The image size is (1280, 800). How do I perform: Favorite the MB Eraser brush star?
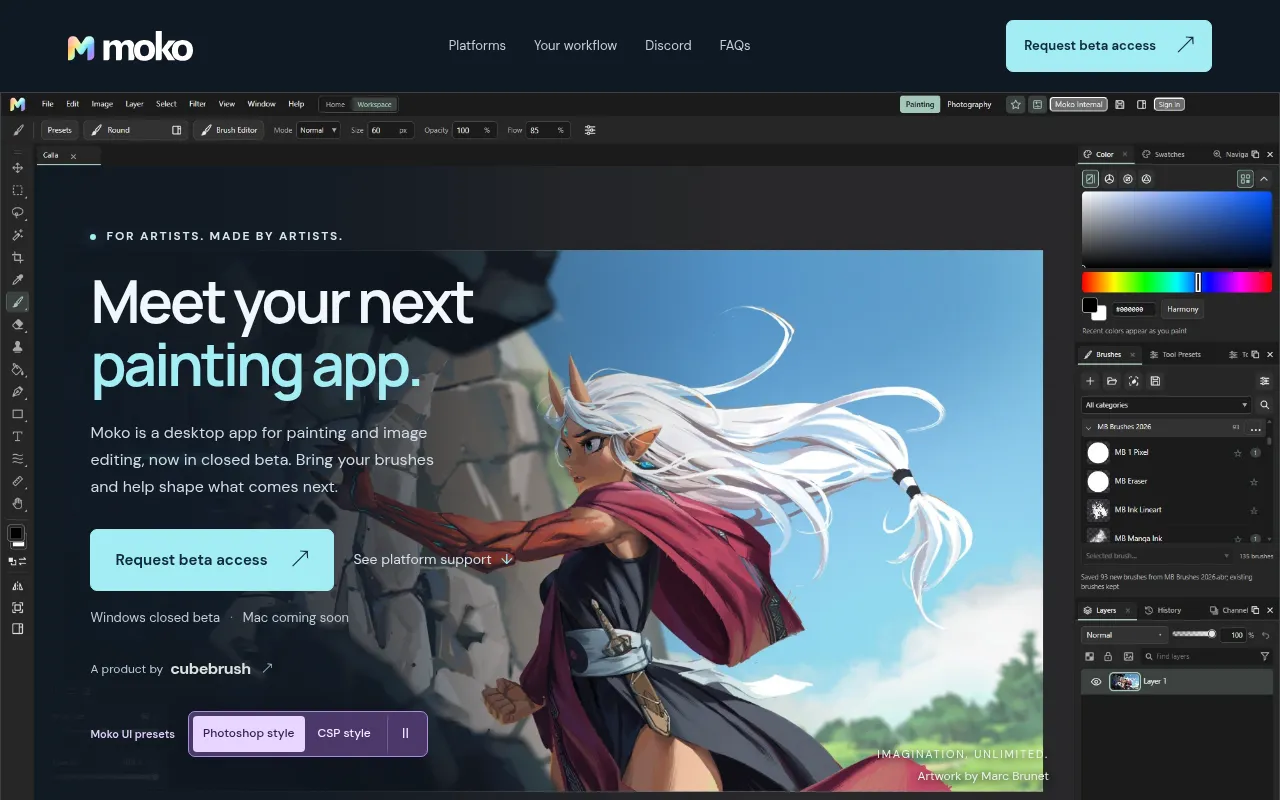[x=1254, y=482]
